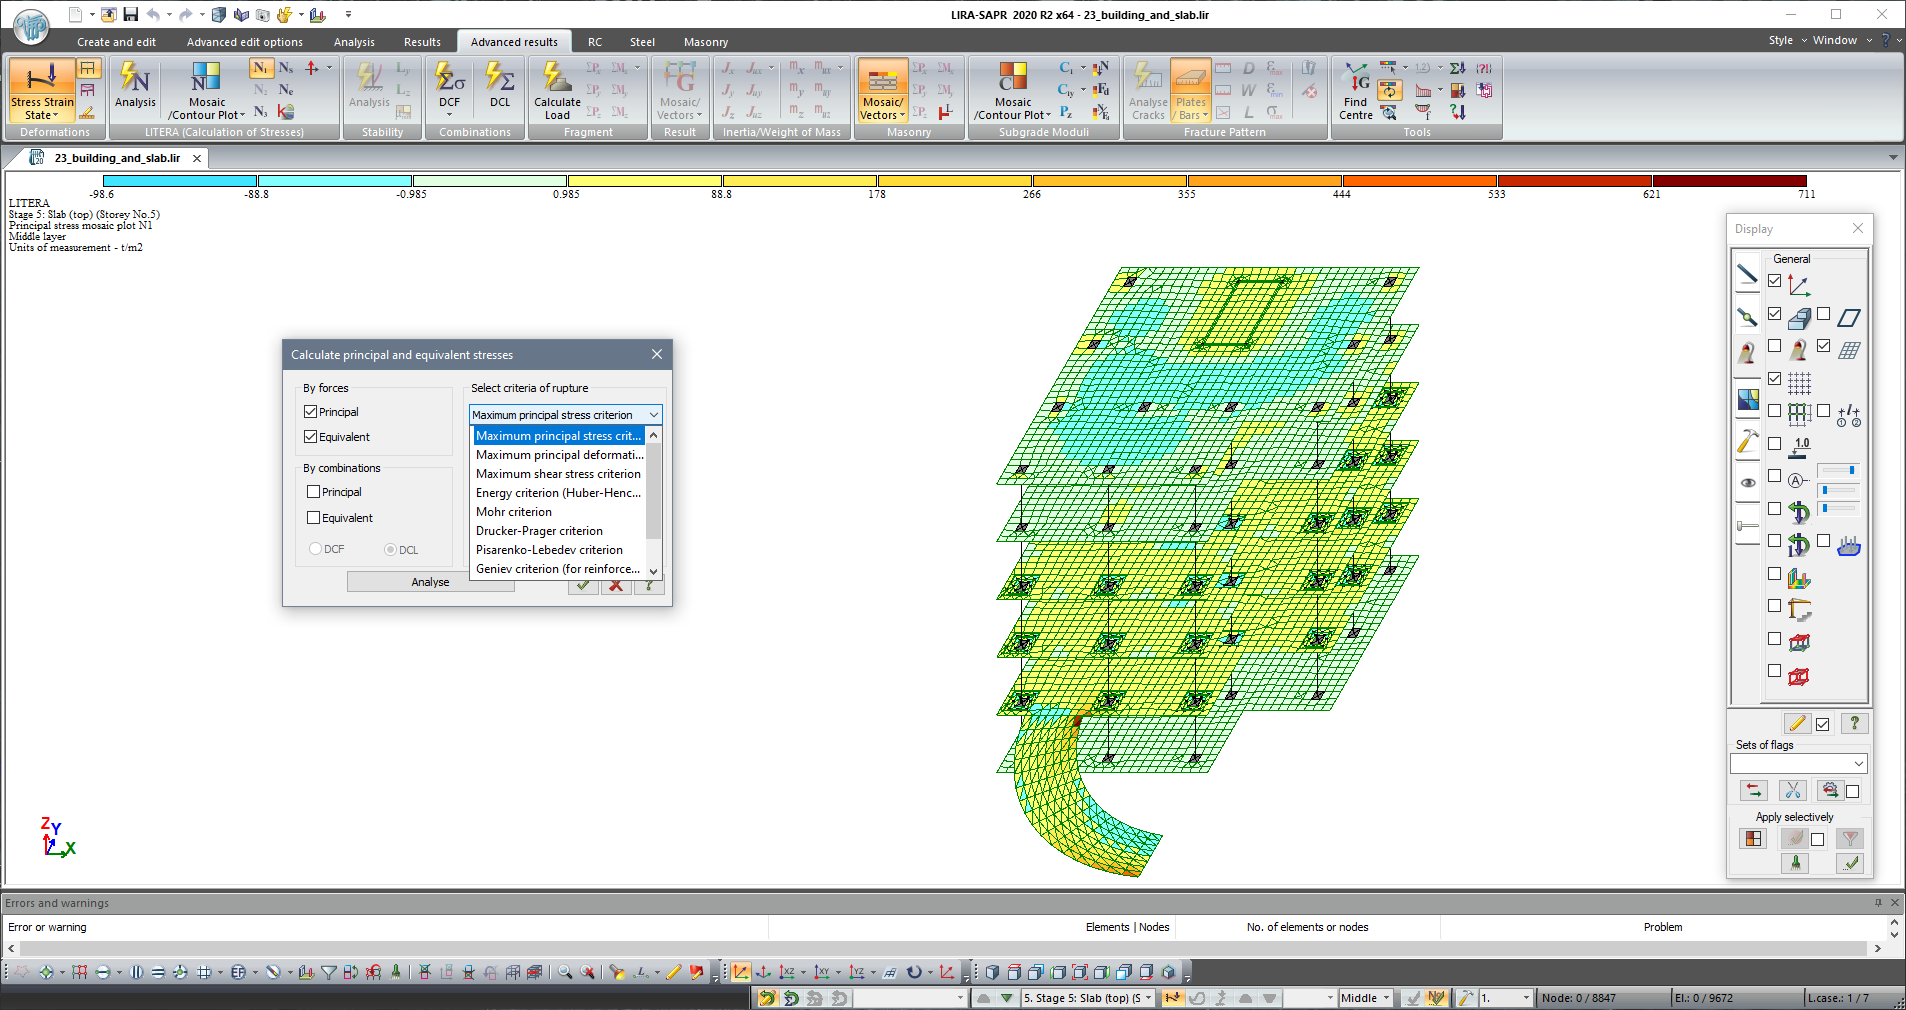Enable Equivalent under By combinations
1906x1010 pixels.
(x=314, y=518)
